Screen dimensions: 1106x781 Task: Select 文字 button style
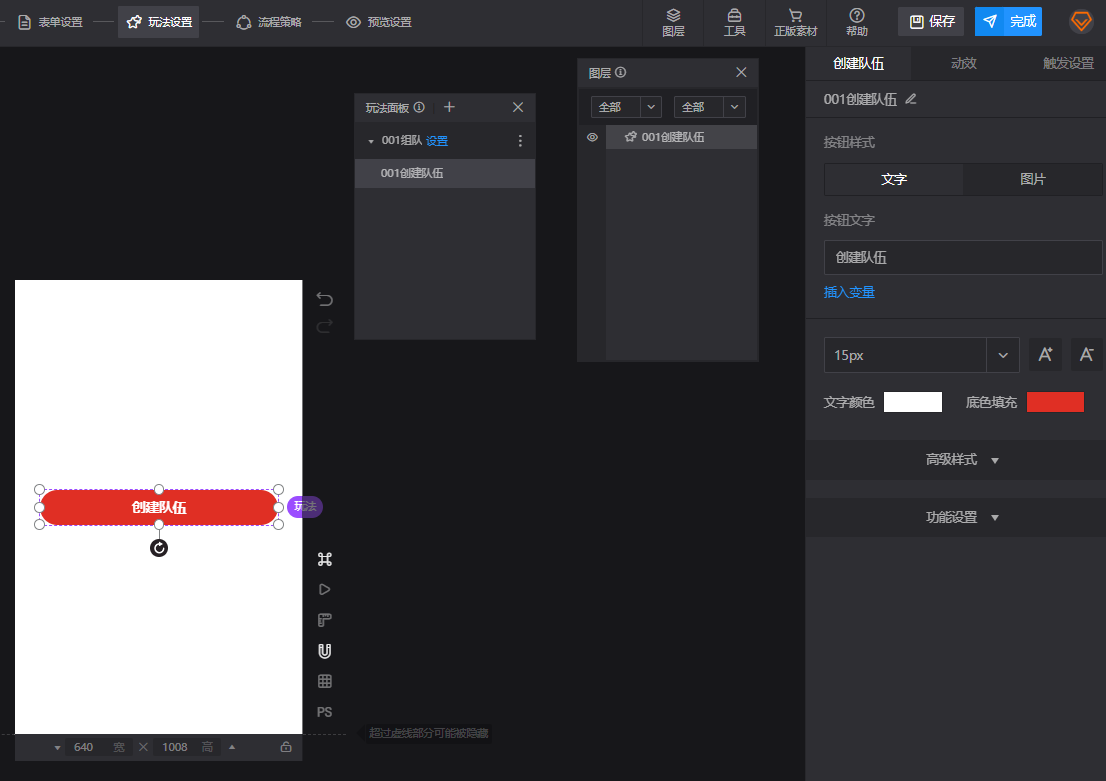[894, 179]
